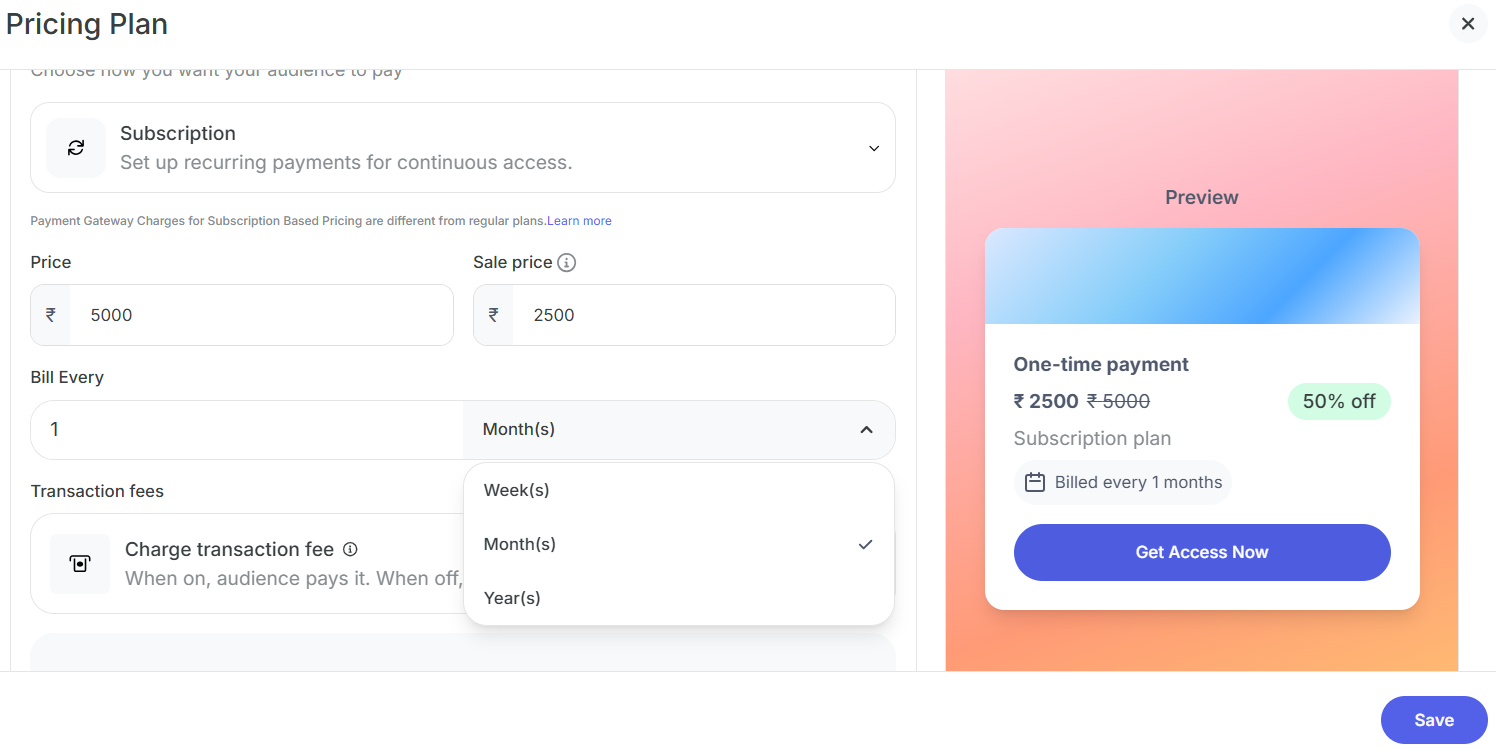Open the Learn more link
This screenshot has height=750, width=1496.
point(579,221)
